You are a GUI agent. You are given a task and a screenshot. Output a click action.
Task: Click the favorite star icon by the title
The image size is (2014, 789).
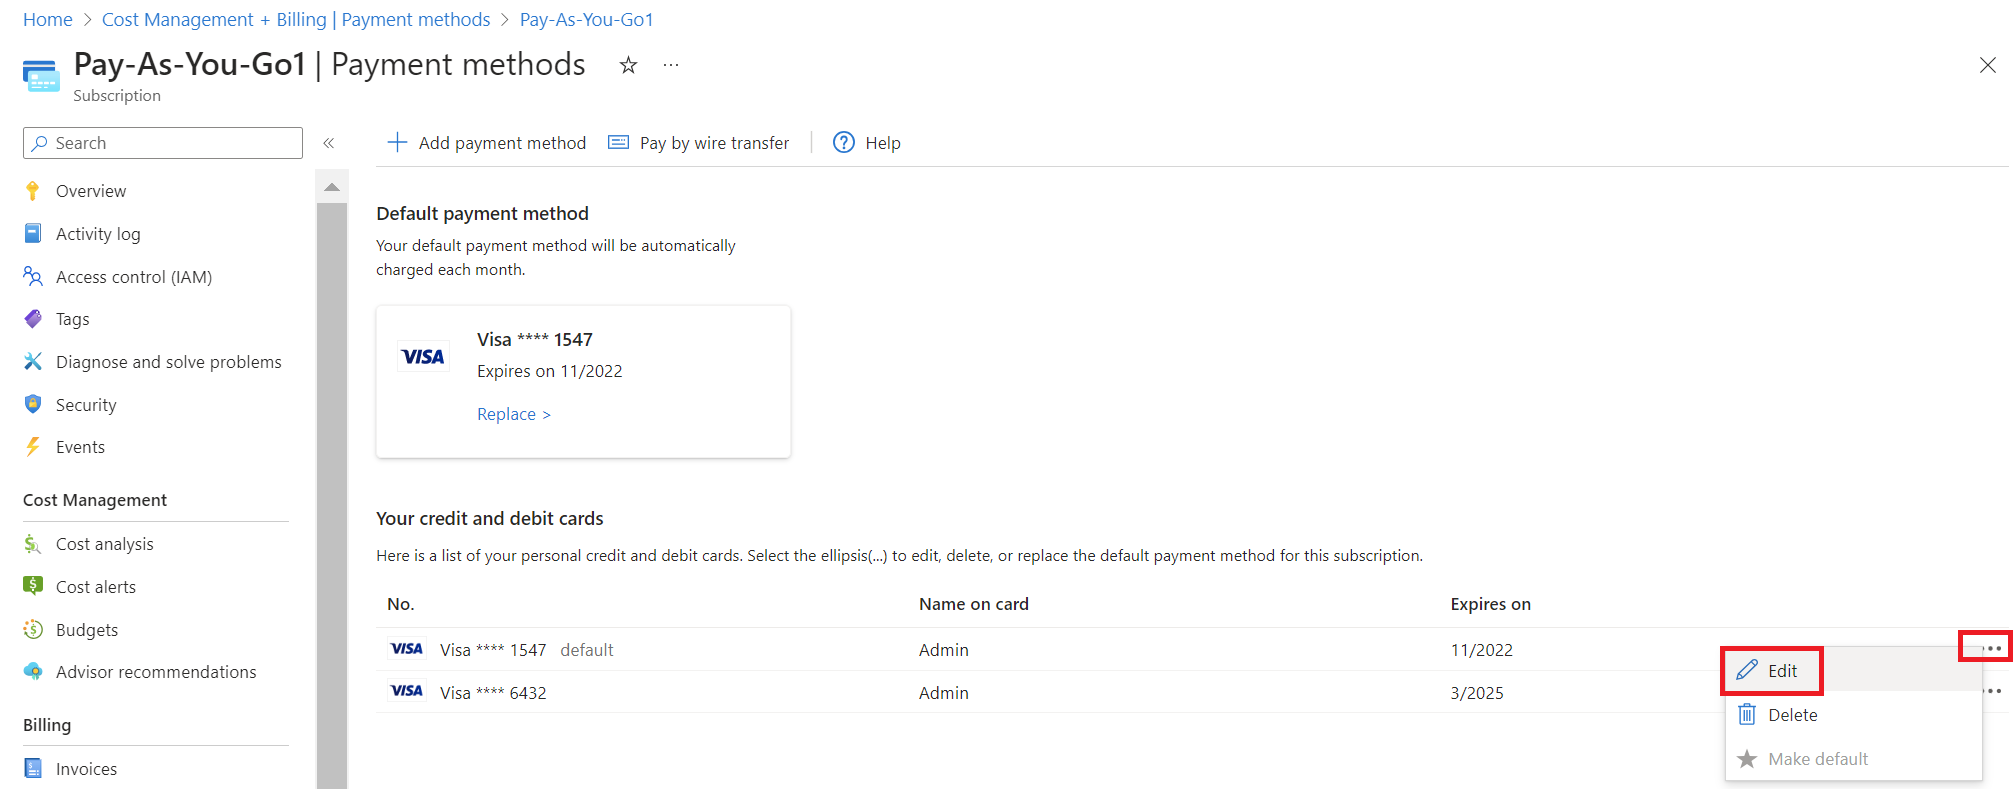tap(628, 65)
